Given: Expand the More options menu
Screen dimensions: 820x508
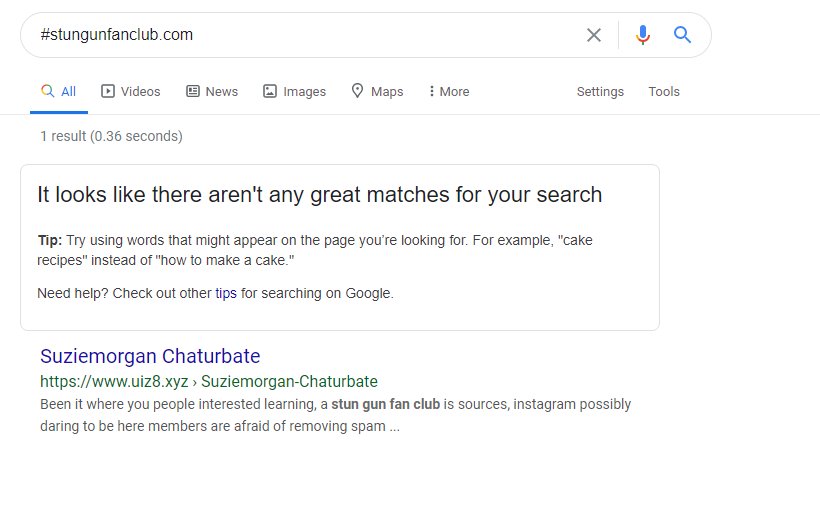Looking at the screenshot, I should [449, 92].
